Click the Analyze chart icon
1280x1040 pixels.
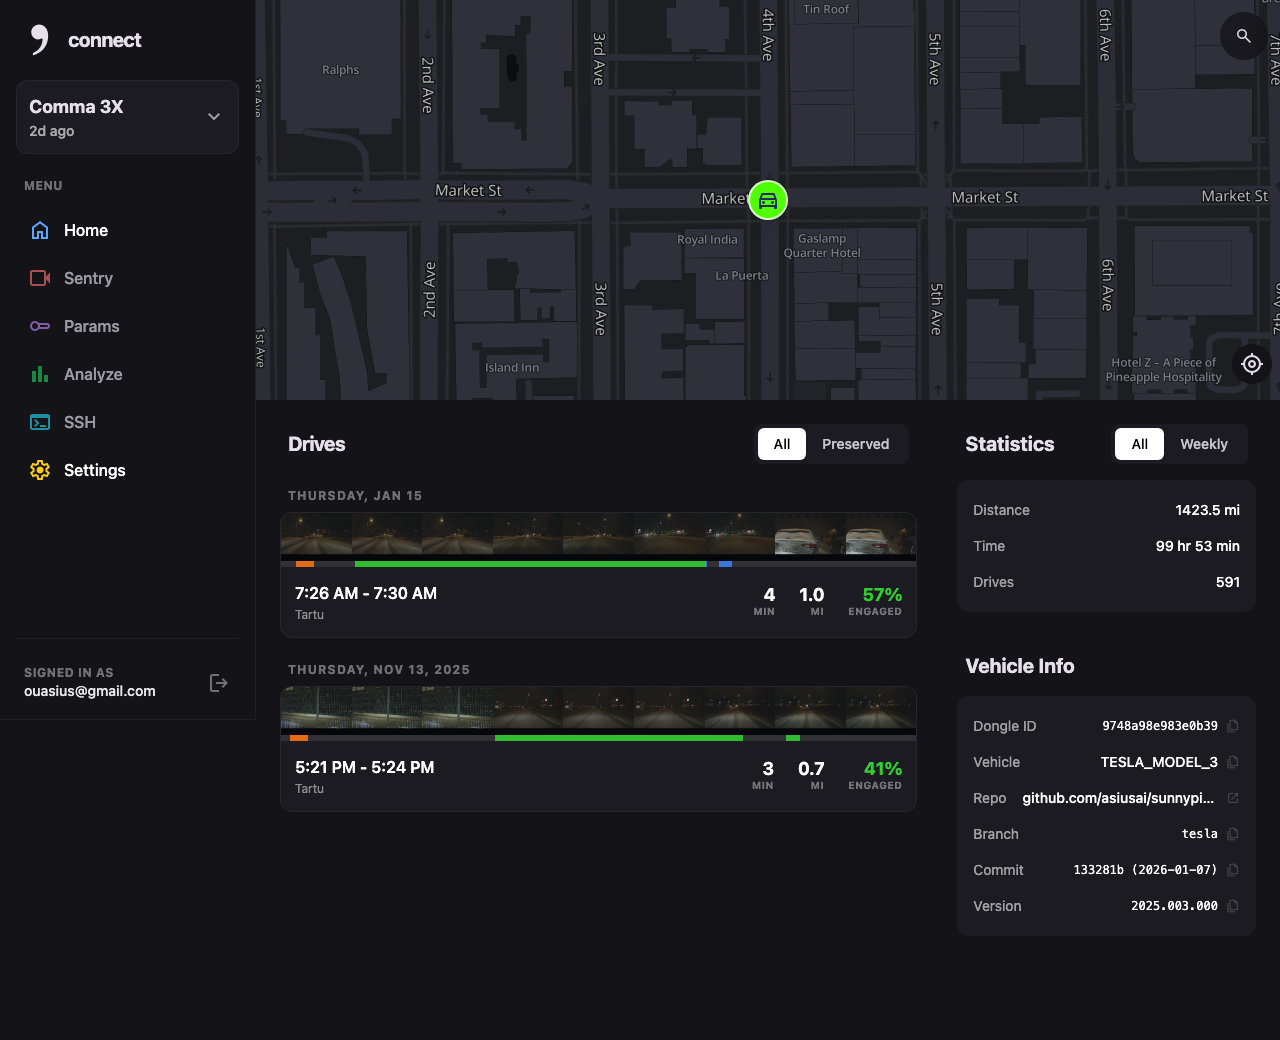(40, 374)
